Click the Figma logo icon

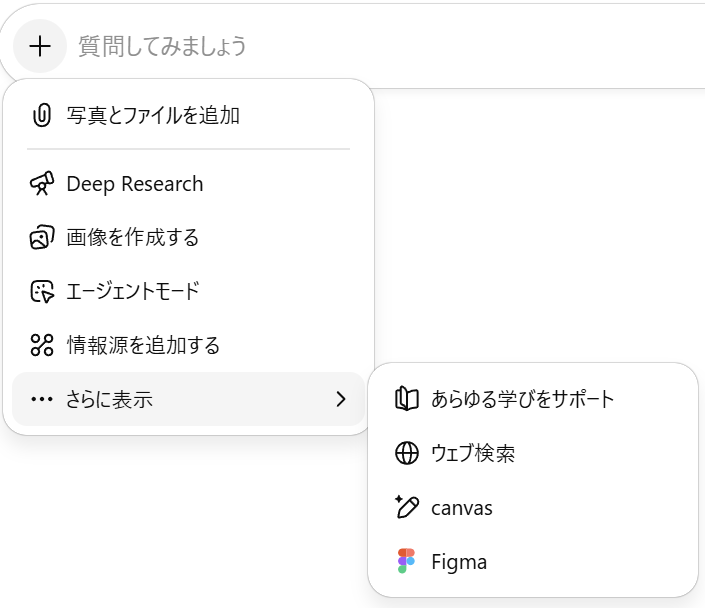406,561
